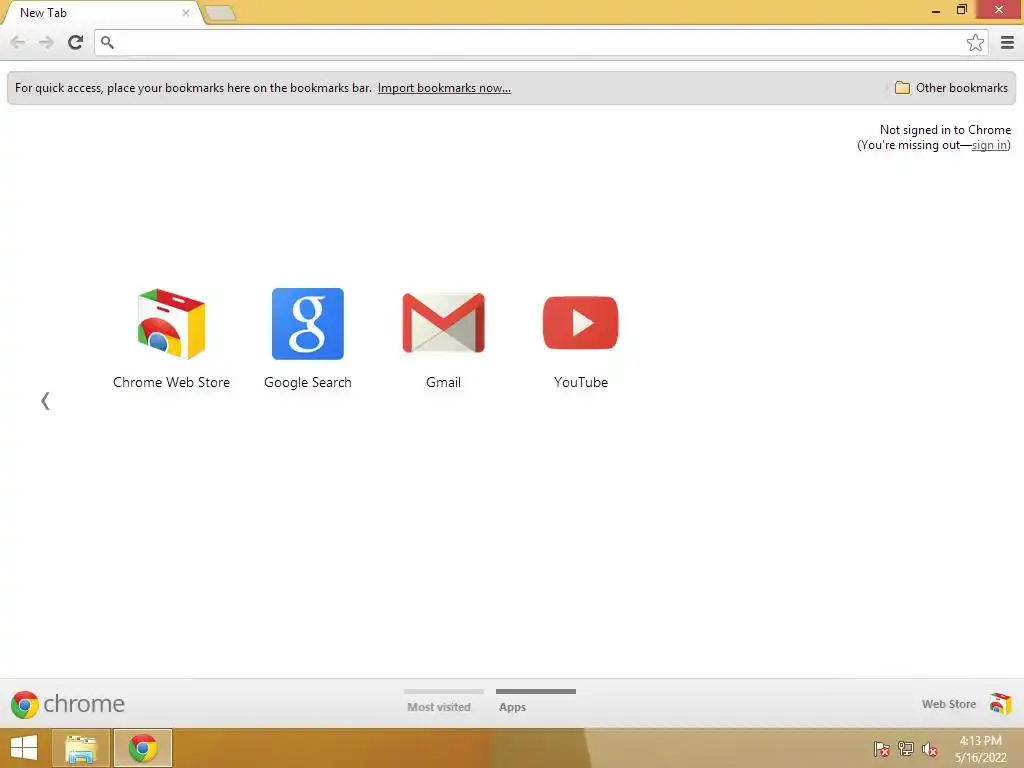
Task: Click the YouTube label text
Action: 581,383
